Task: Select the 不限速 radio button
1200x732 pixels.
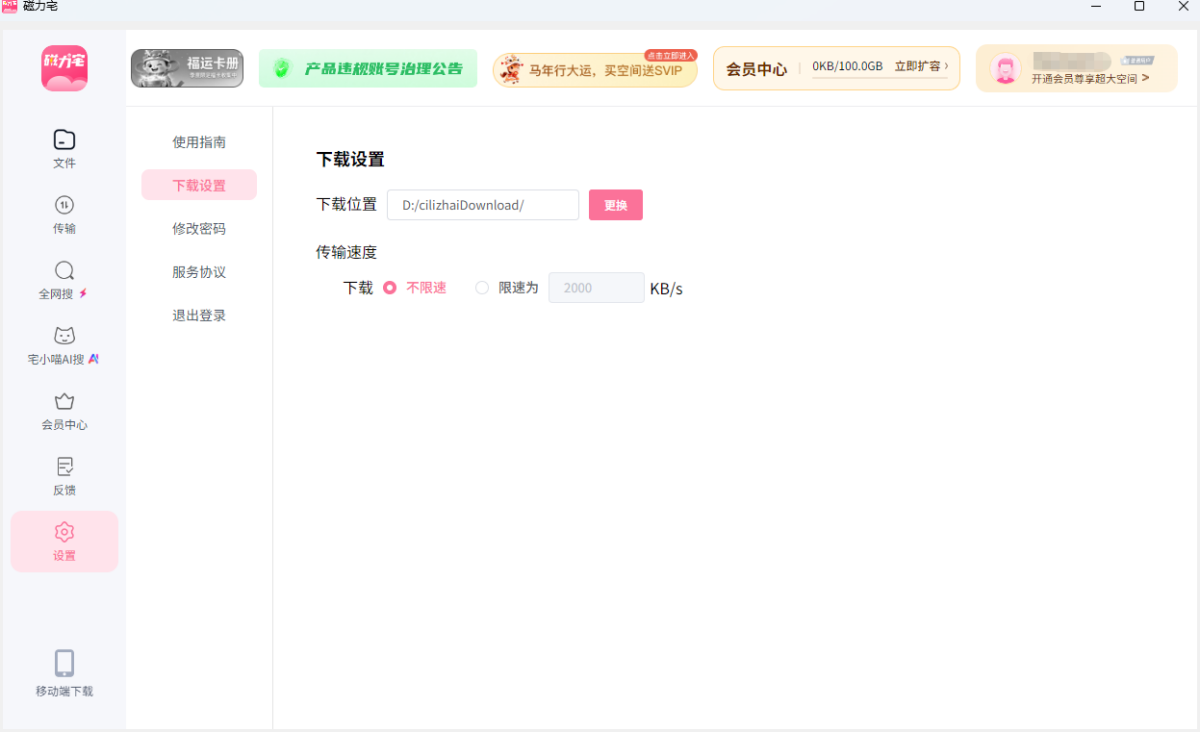Action: point(390,288)
